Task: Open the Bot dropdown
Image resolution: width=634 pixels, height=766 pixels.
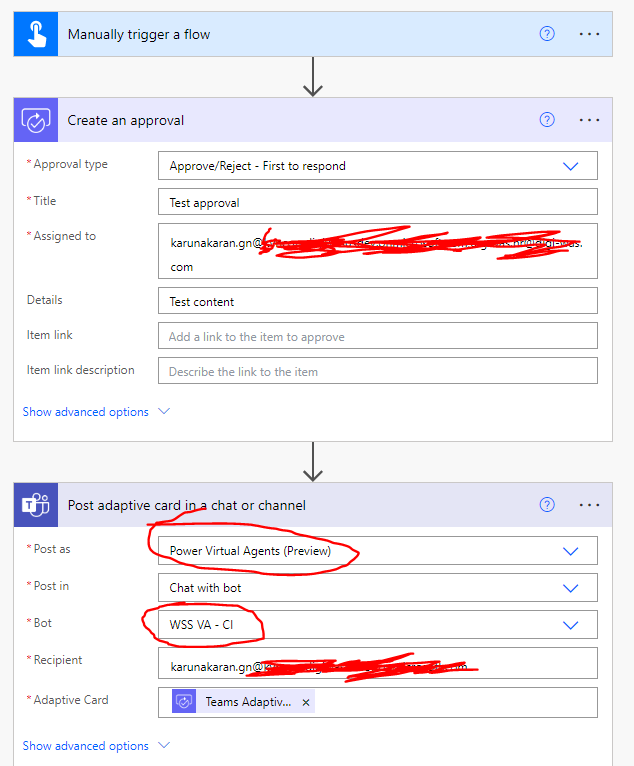Action: [378, 625]
